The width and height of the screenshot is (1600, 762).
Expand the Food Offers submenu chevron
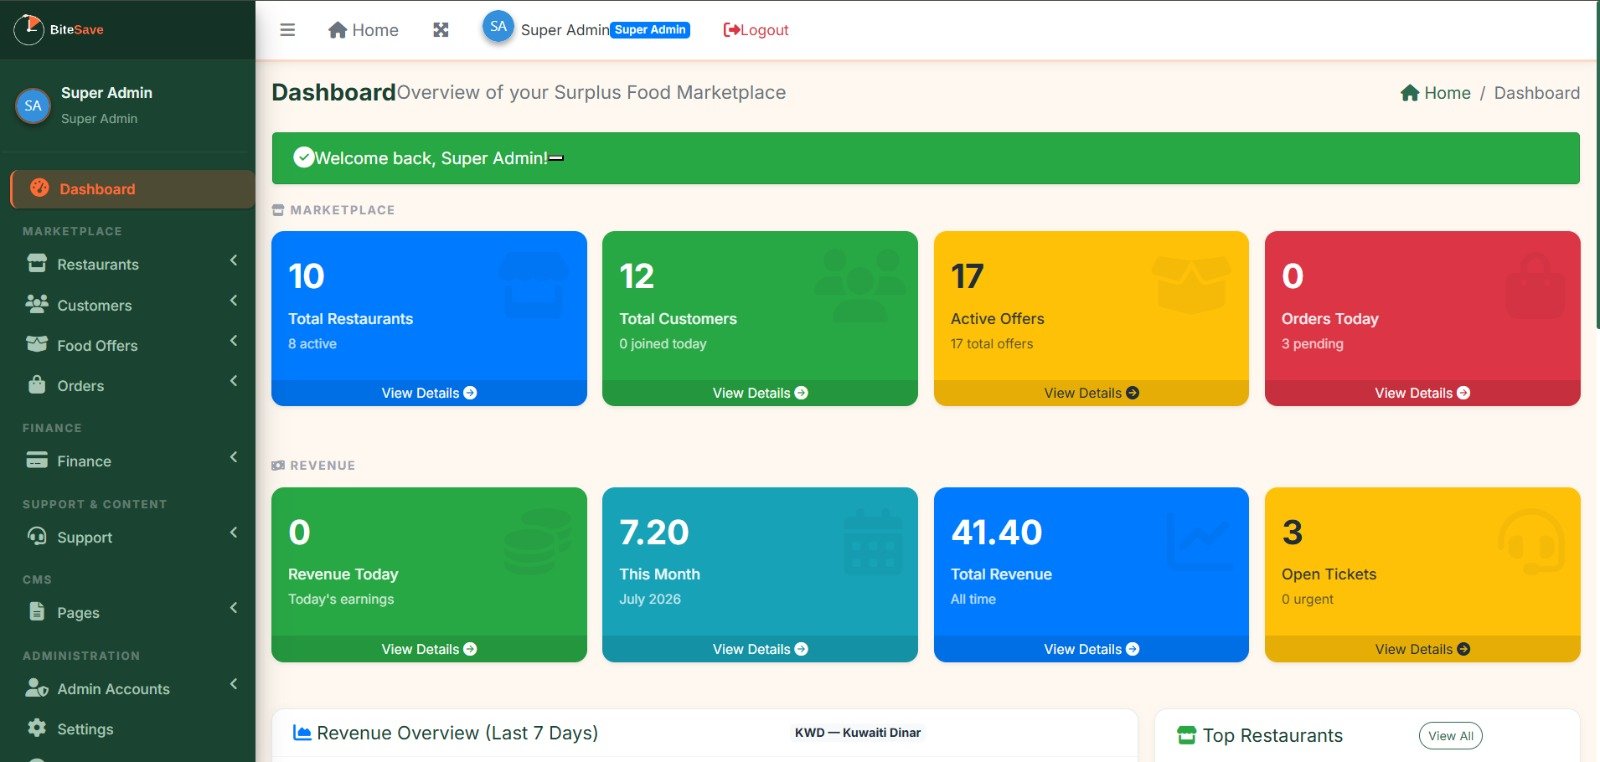233,340
